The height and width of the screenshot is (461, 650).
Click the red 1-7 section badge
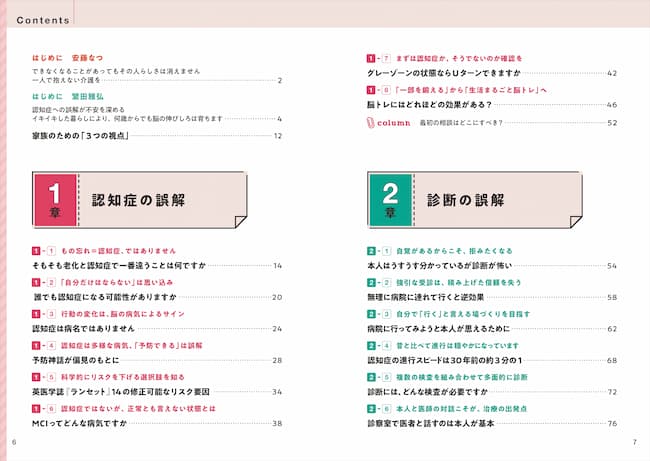[380, 58]
